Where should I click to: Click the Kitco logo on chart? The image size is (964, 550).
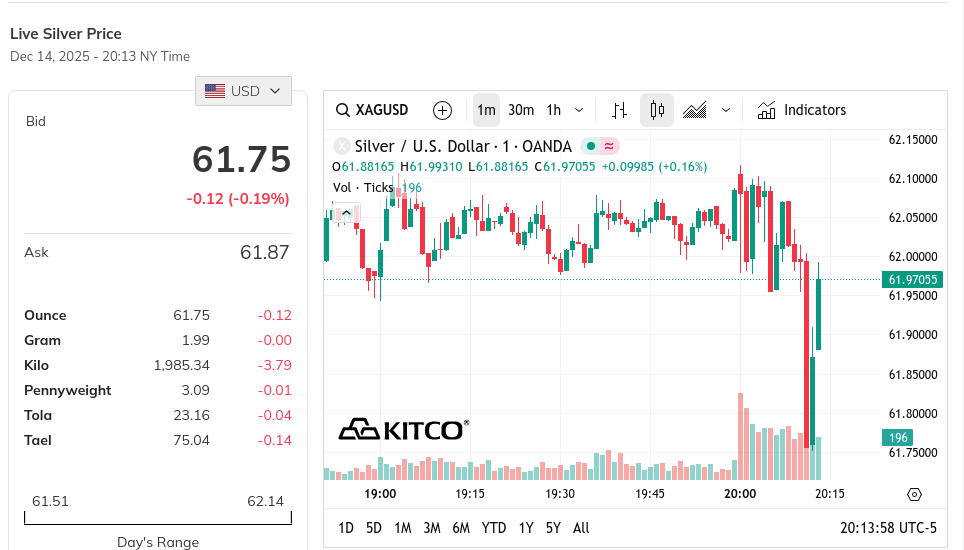[x=404, y=430]
